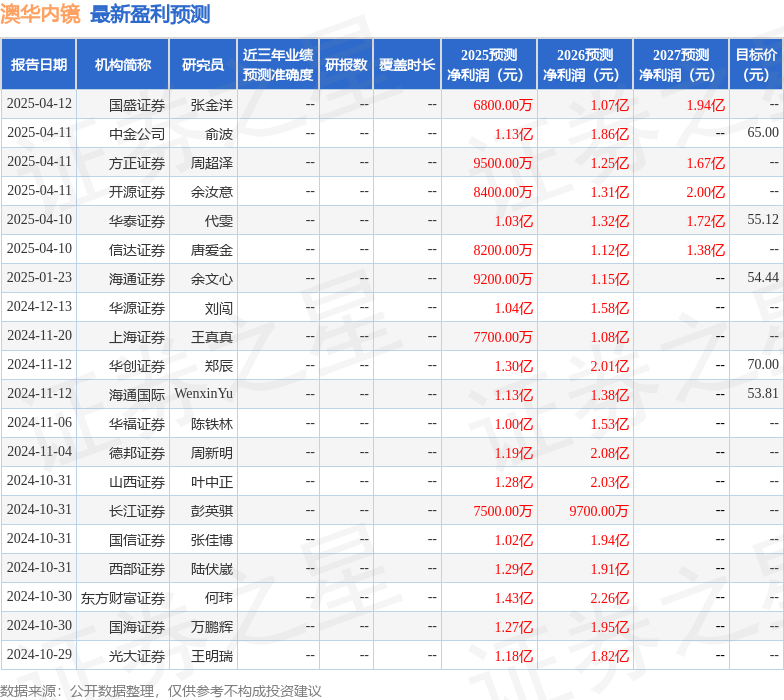Viewport: 784px width, 700px height.
Task: Select 长江证券's 9700.00万 forecast value
Action: [599, 510]
